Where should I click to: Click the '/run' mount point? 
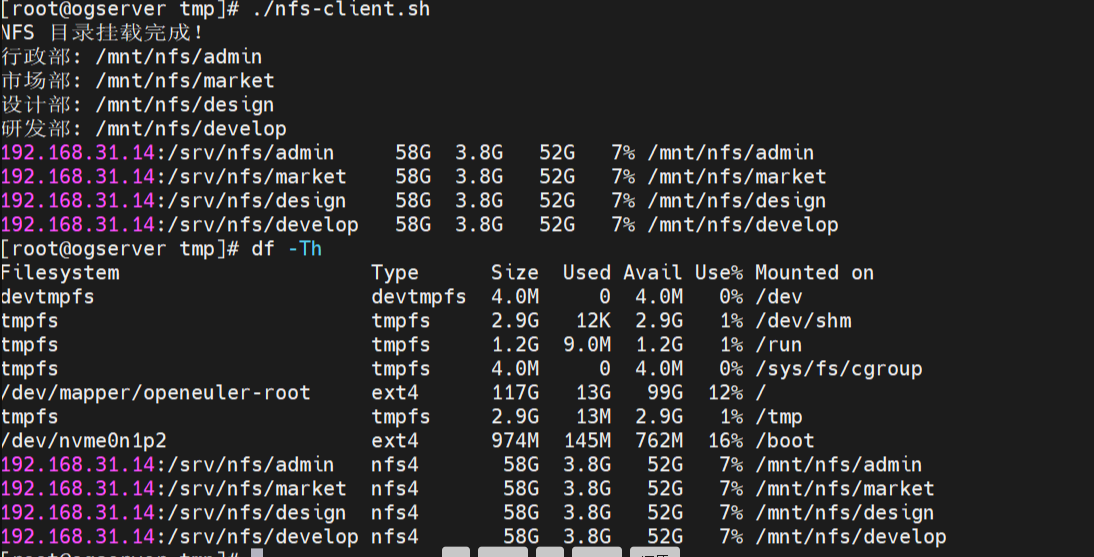pos(779,345)
